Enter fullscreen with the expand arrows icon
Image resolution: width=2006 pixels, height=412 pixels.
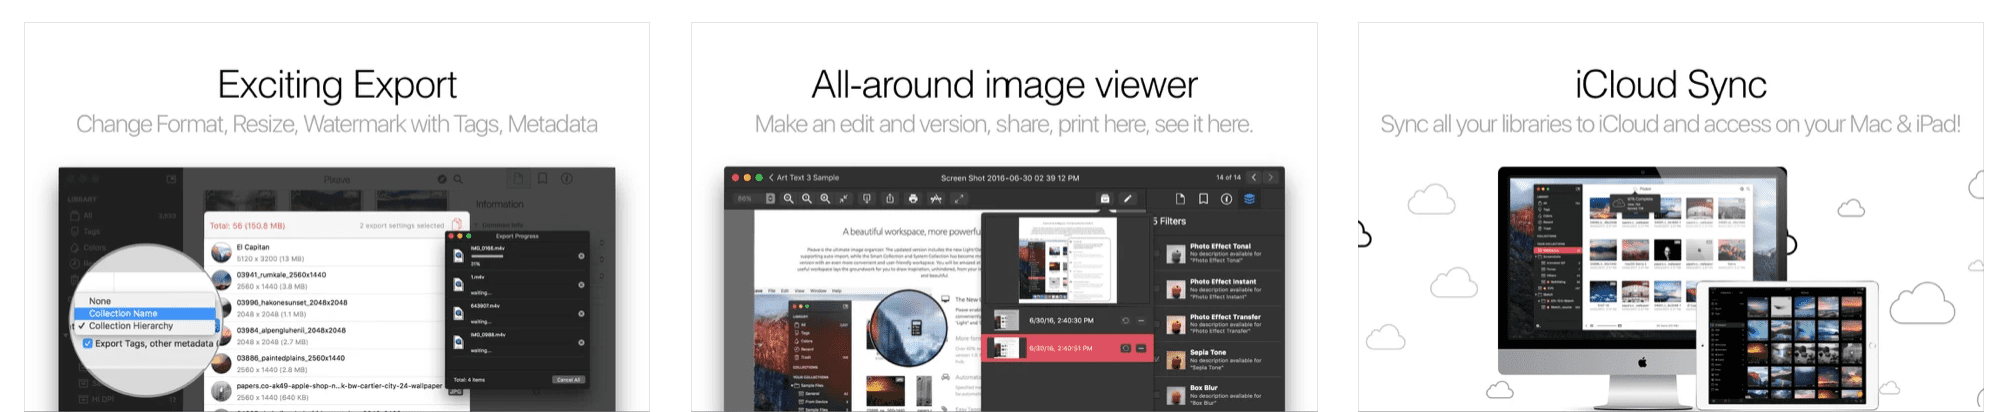click(x=959, y=199)
